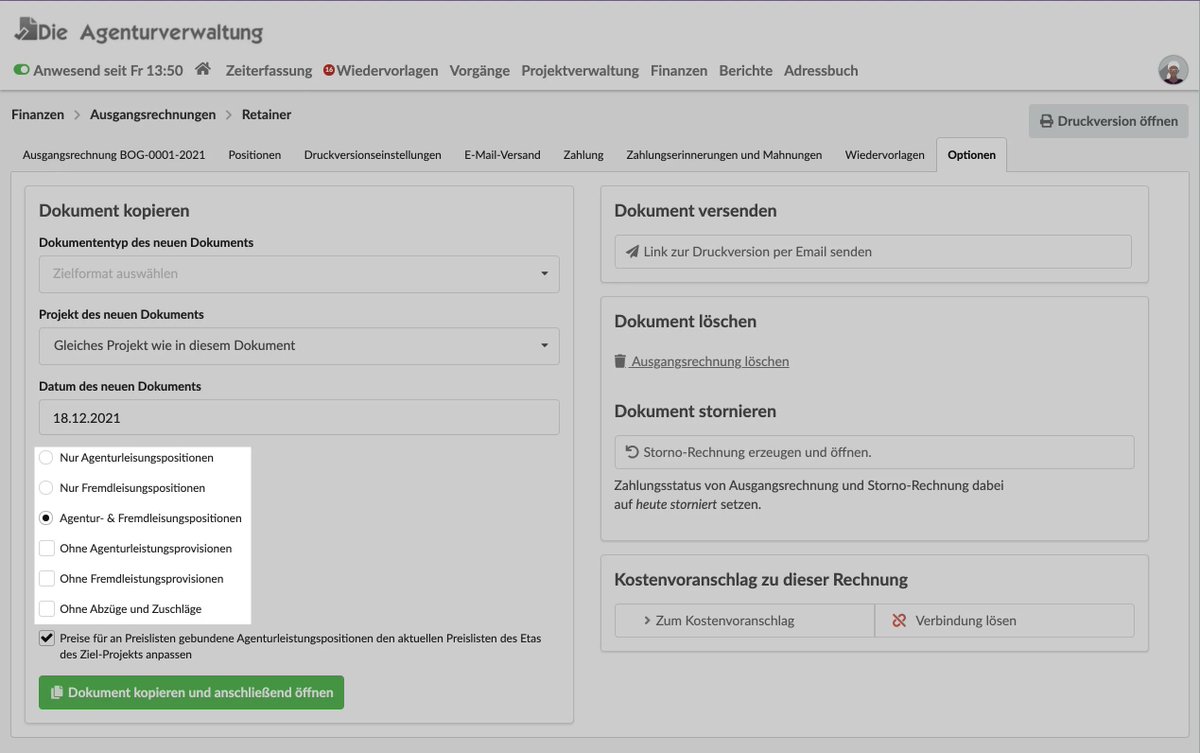Screen dimensions: 1200x753
Task: Open the Zielformat auswählen dropdown
Action: (299, 274)
